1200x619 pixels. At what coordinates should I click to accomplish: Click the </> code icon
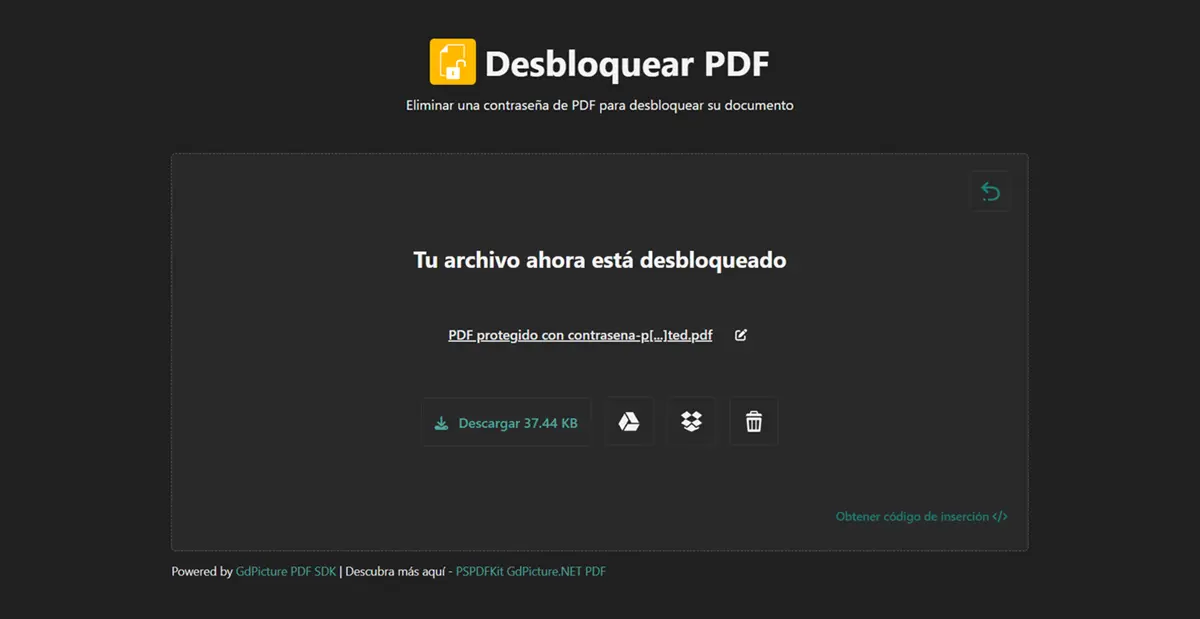[x=1000, y=517]
